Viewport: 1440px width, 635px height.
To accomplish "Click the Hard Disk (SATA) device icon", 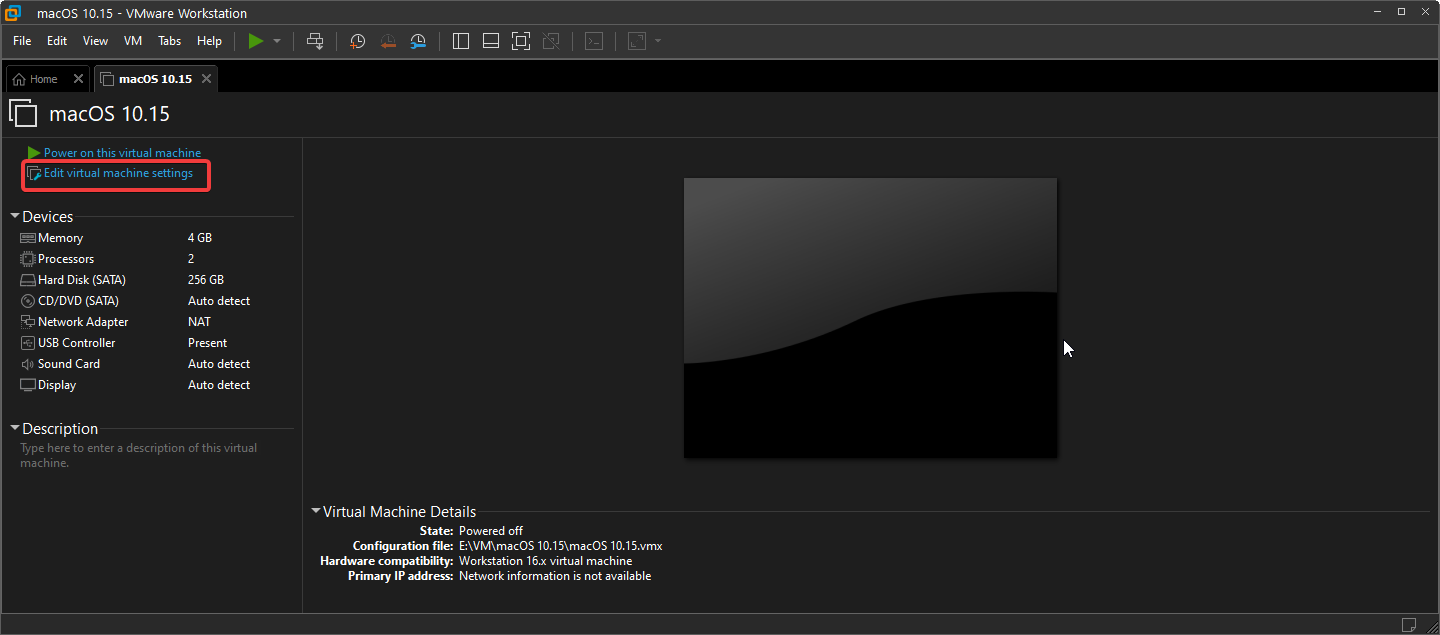I will (x=28, y=280).
